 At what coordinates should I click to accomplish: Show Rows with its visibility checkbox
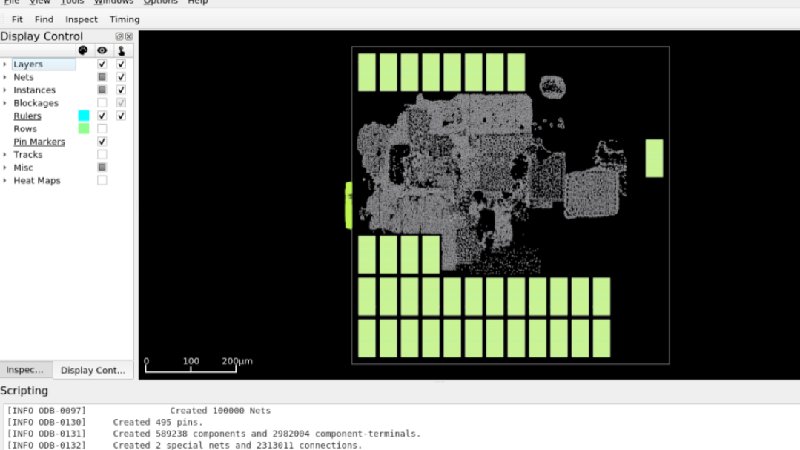[x=102, y=128]
